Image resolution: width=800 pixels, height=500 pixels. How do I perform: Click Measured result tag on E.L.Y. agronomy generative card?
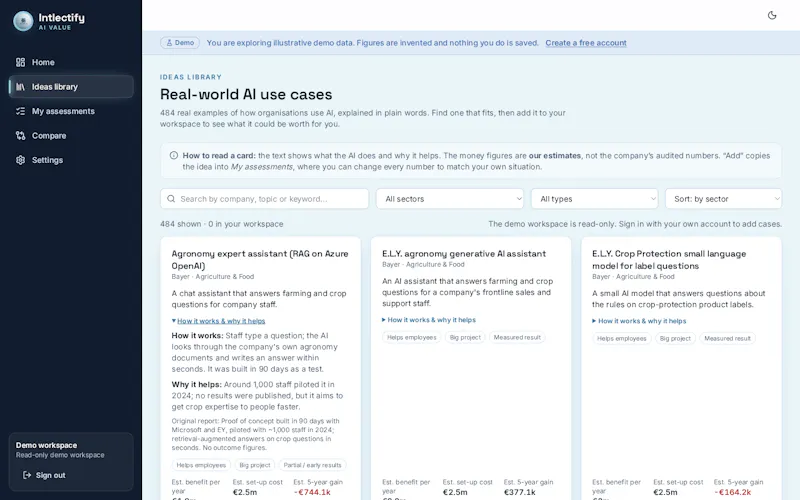[x=517, y=337]
